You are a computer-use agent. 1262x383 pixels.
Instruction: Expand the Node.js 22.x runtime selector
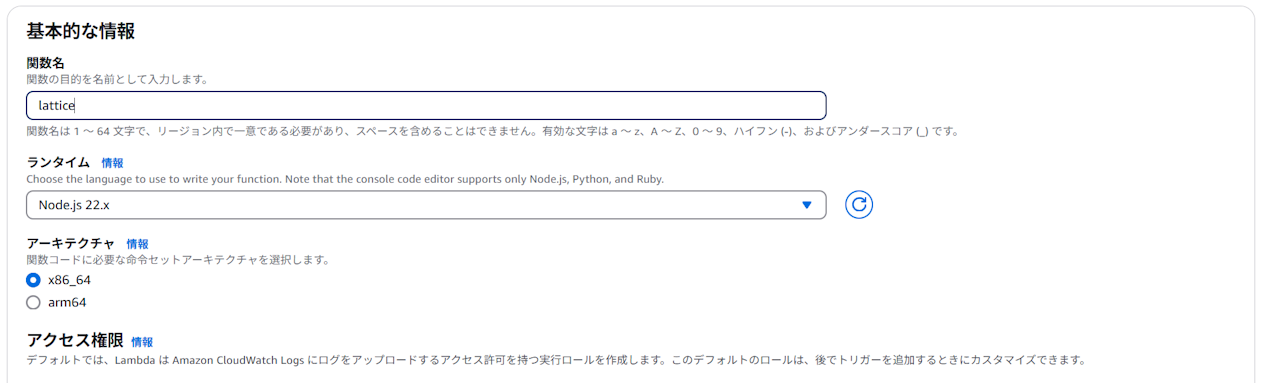point(426,205)
